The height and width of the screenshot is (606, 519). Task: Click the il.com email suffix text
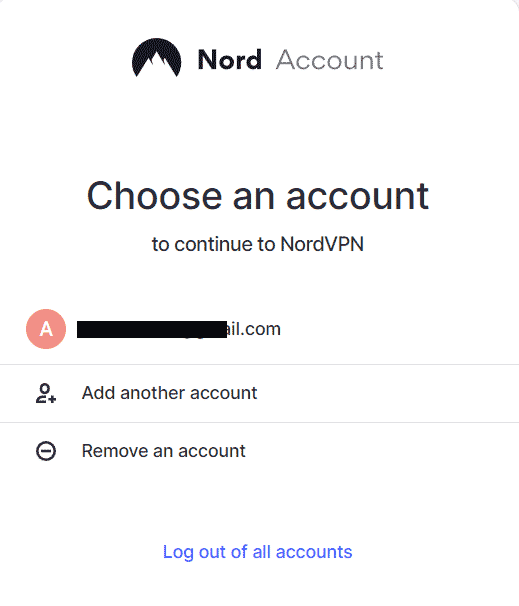pyautogui.click(x=254, y=329)
